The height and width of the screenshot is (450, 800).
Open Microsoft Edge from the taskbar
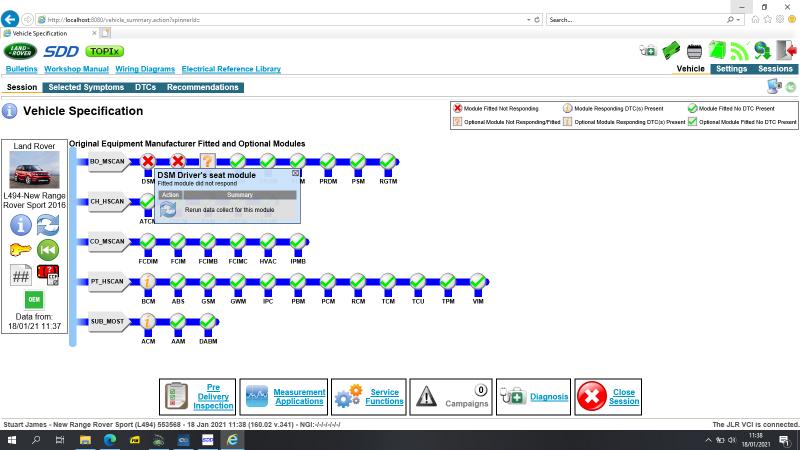[x=110, y=440]
